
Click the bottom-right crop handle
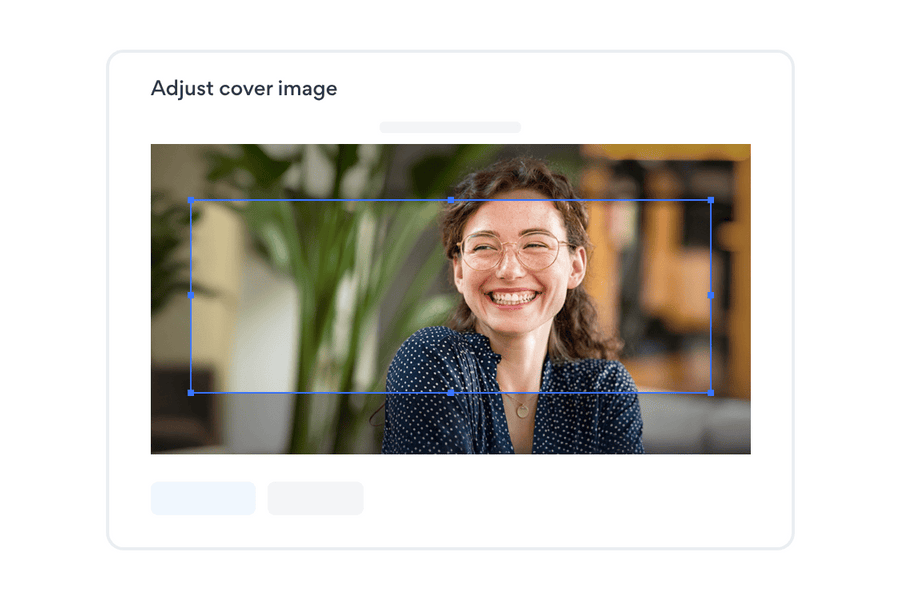[x=711, y=392]
